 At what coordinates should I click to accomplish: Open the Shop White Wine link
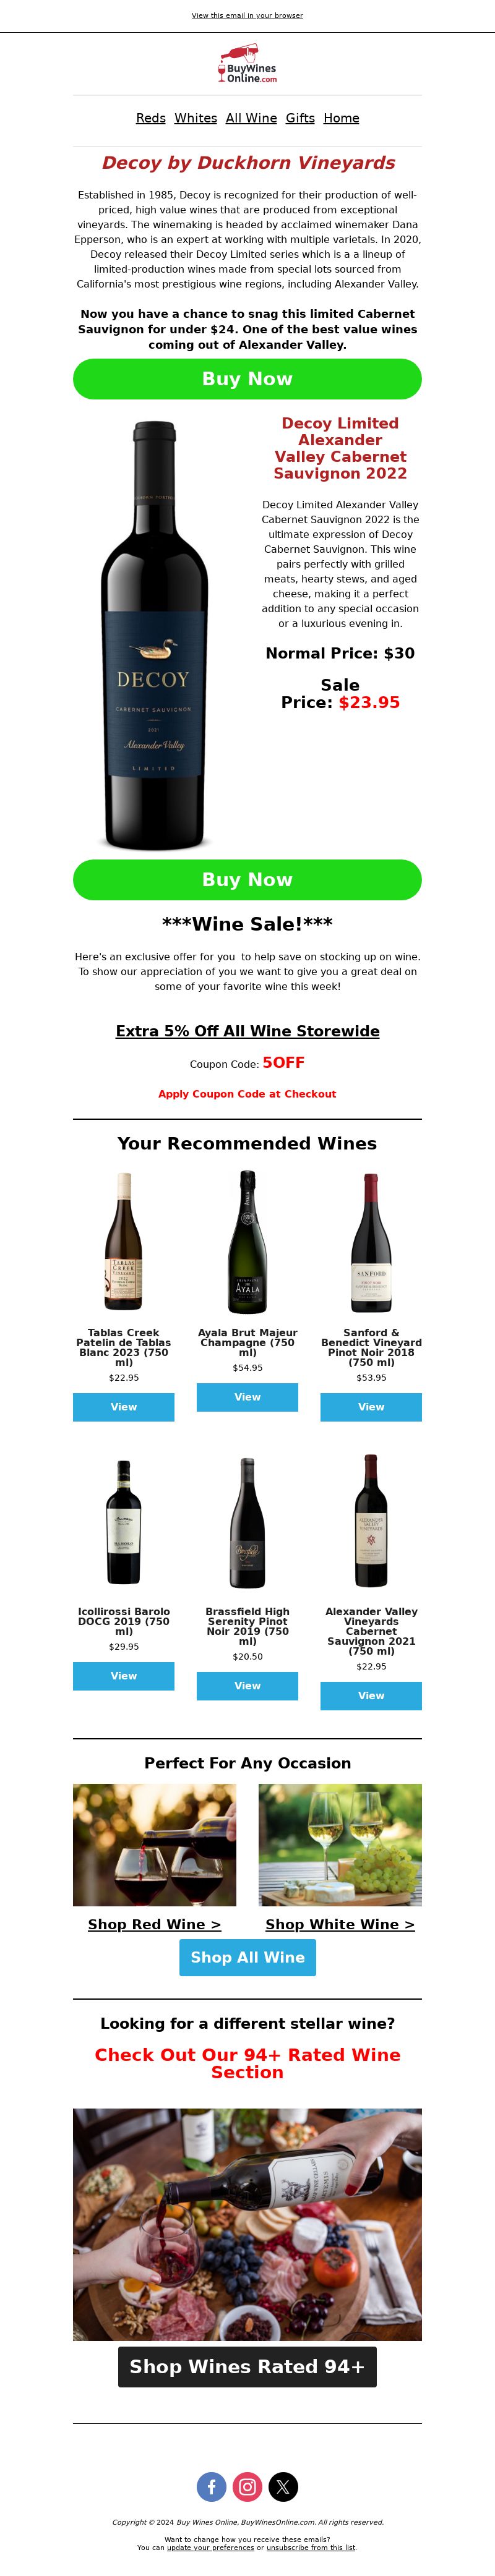pyautogui.click(x=340, y=1924)
